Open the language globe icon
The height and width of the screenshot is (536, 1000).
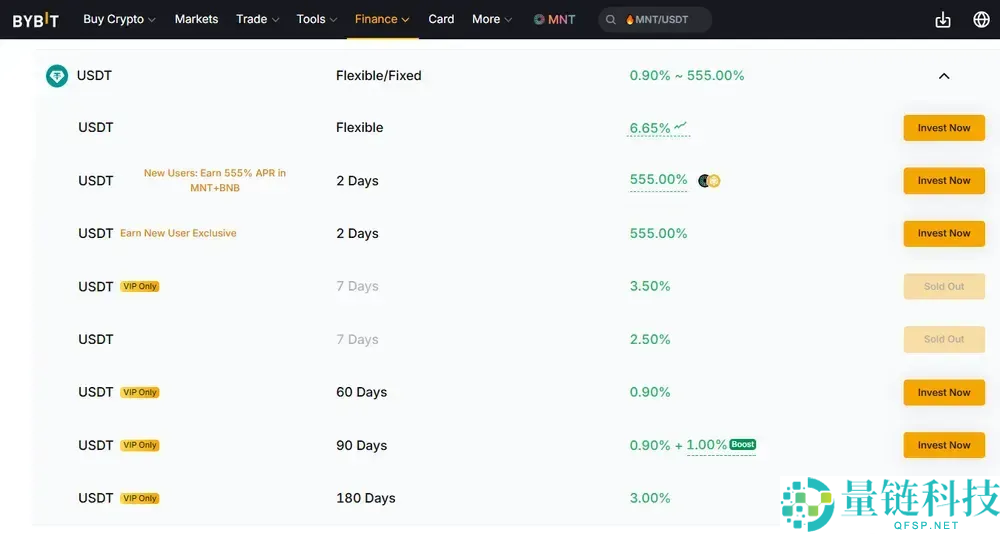982,20
